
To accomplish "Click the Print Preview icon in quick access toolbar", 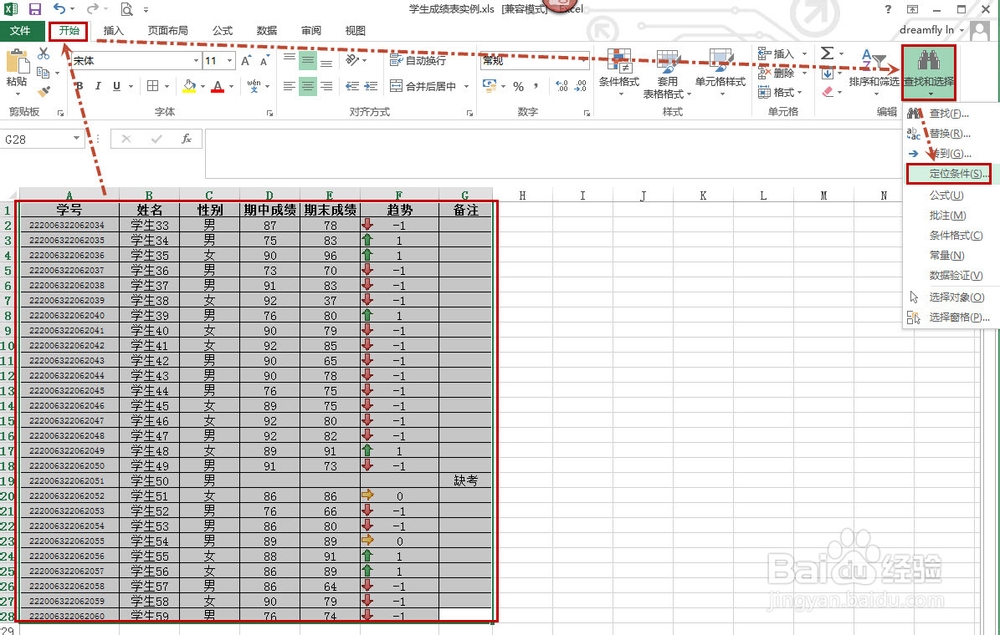I will [x=127, y=10].
